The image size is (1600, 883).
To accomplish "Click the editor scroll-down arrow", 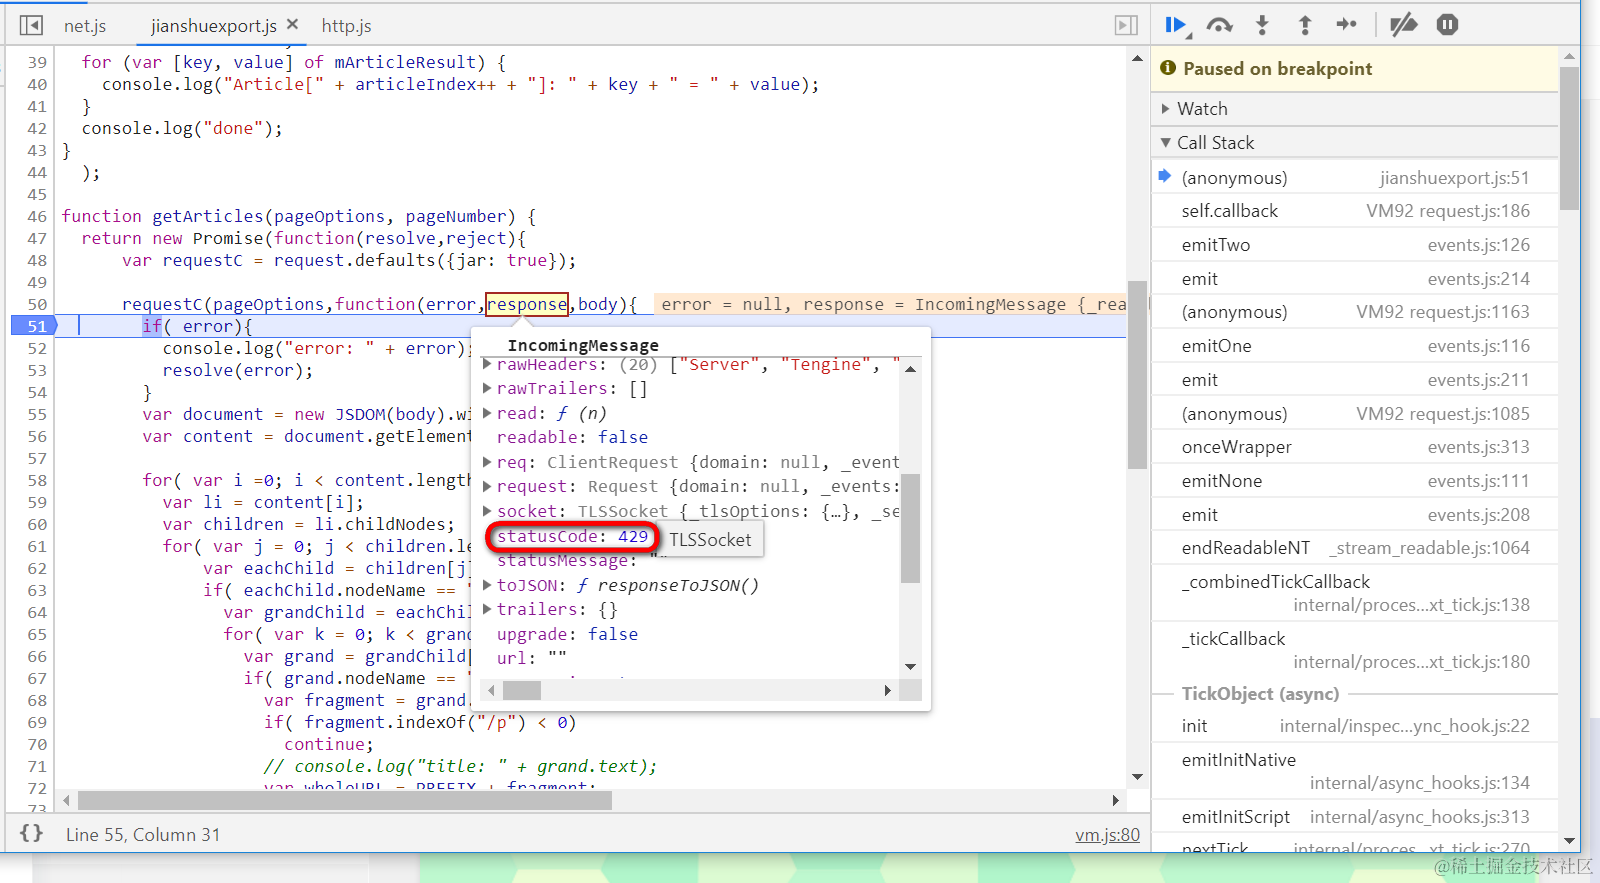I will pos(1137,777).
